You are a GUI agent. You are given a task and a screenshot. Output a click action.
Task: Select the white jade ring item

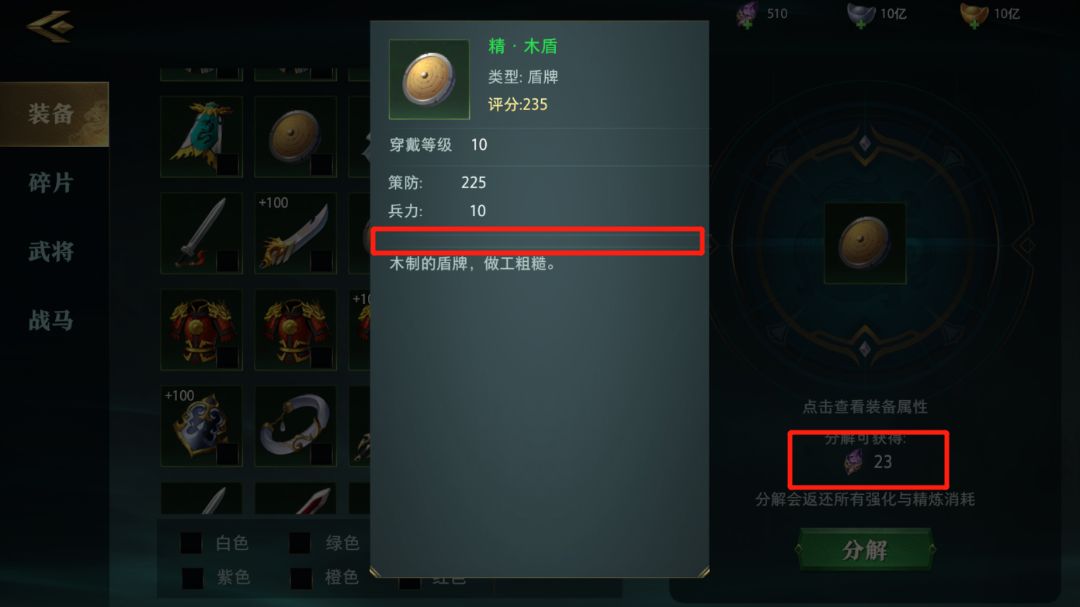coord(295,426)
